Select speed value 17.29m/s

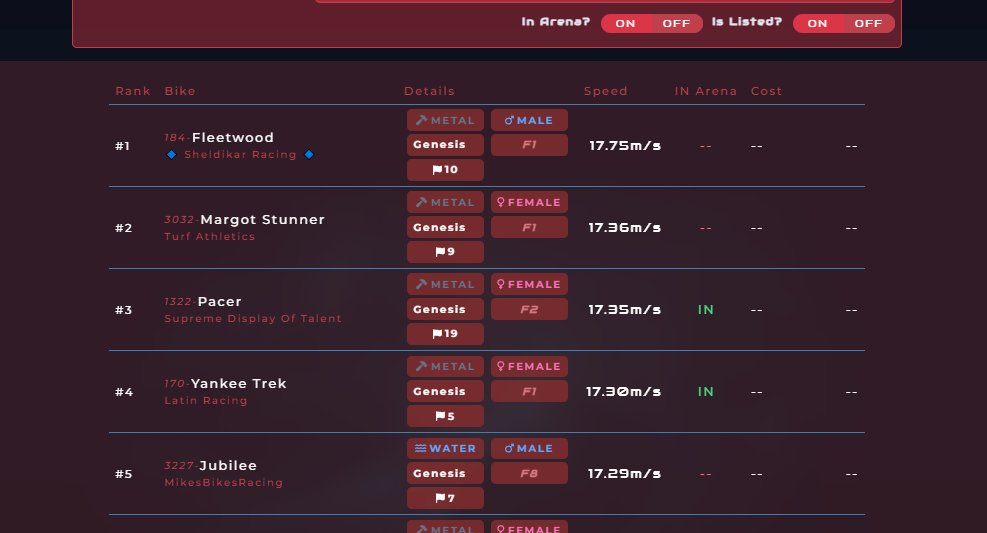coord(624,473)
